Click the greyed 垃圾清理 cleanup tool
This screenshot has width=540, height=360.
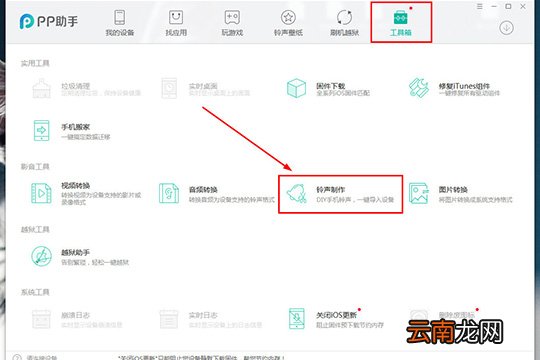86,88
